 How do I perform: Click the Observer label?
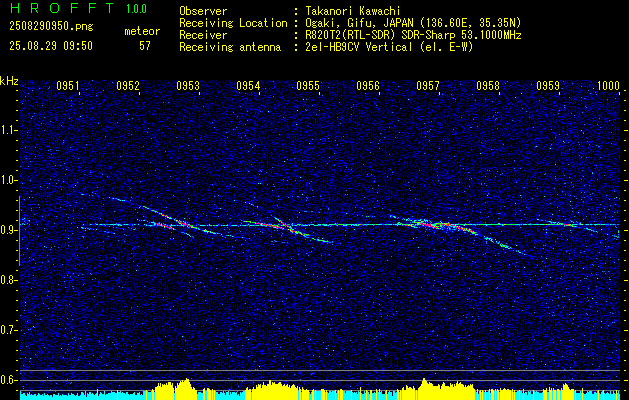point(203,11)
